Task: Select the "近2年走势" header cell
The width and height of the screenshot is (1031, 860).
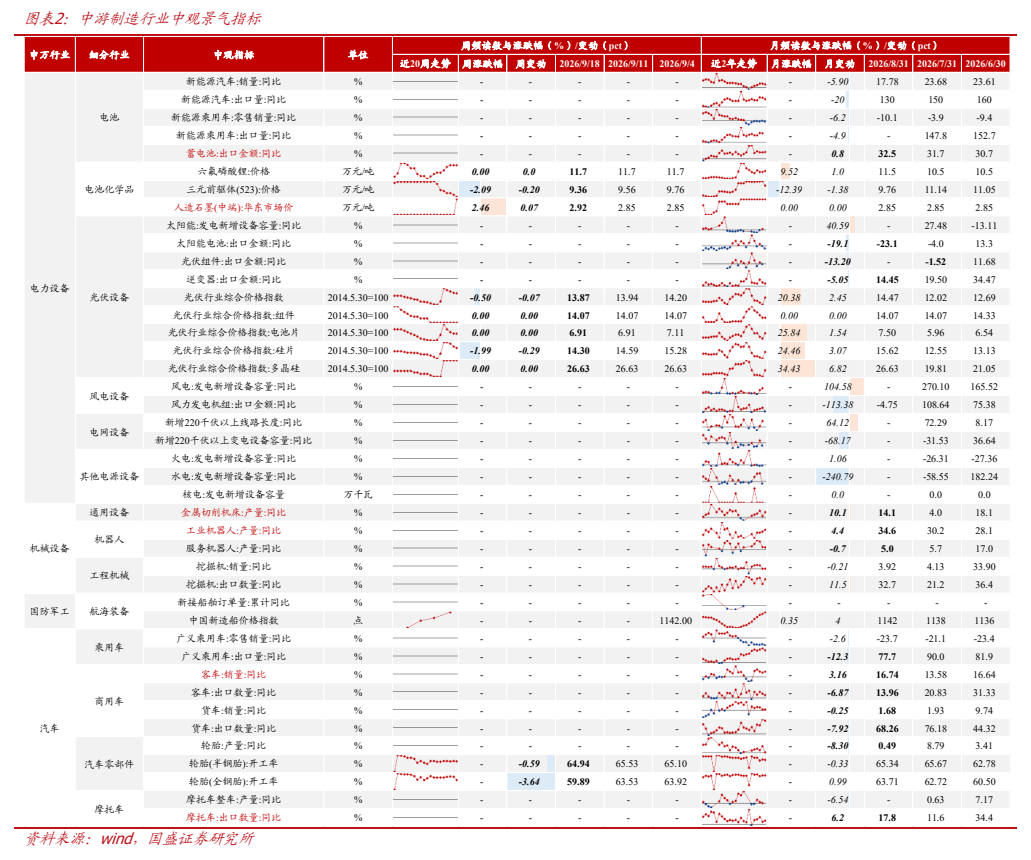Action: (734, 64)
